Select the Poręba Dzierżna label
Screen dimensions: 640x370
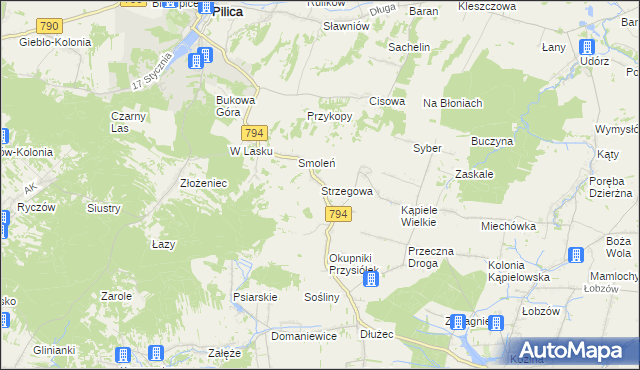click(611, 187)
